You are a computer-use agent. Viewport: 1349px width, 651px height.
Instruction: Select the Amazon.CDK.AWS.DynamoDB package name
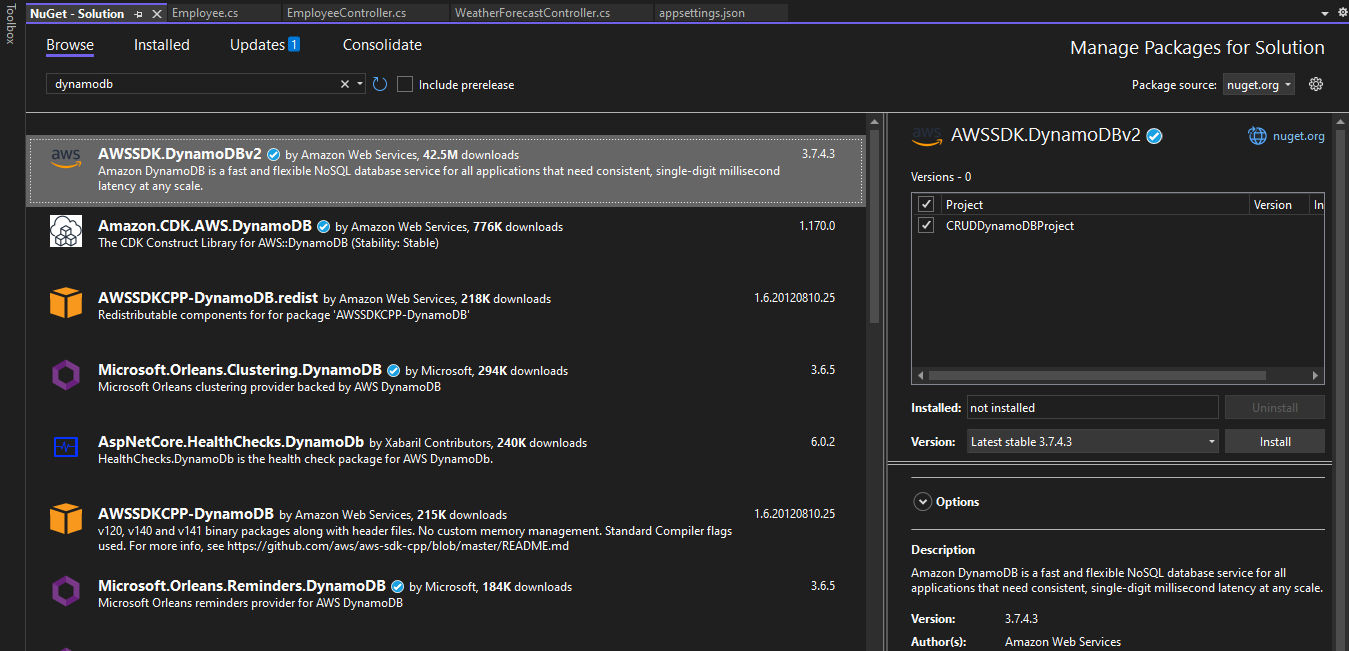(x=205, y=226)
